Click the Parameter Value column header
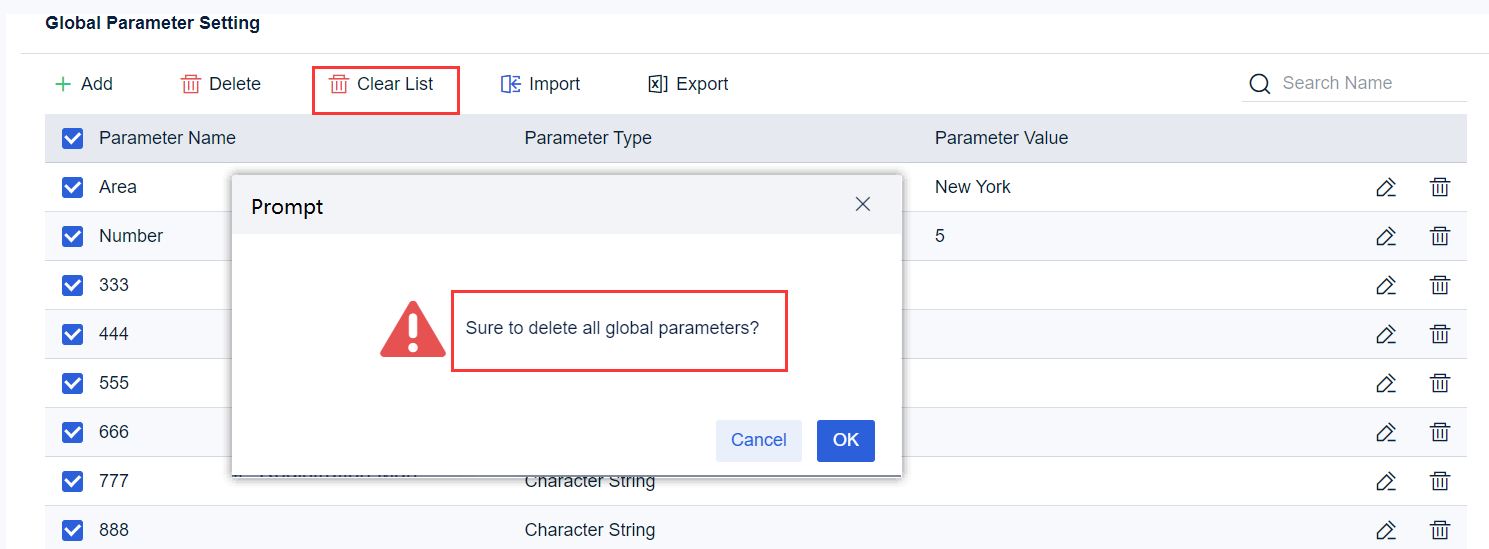 1001,138
